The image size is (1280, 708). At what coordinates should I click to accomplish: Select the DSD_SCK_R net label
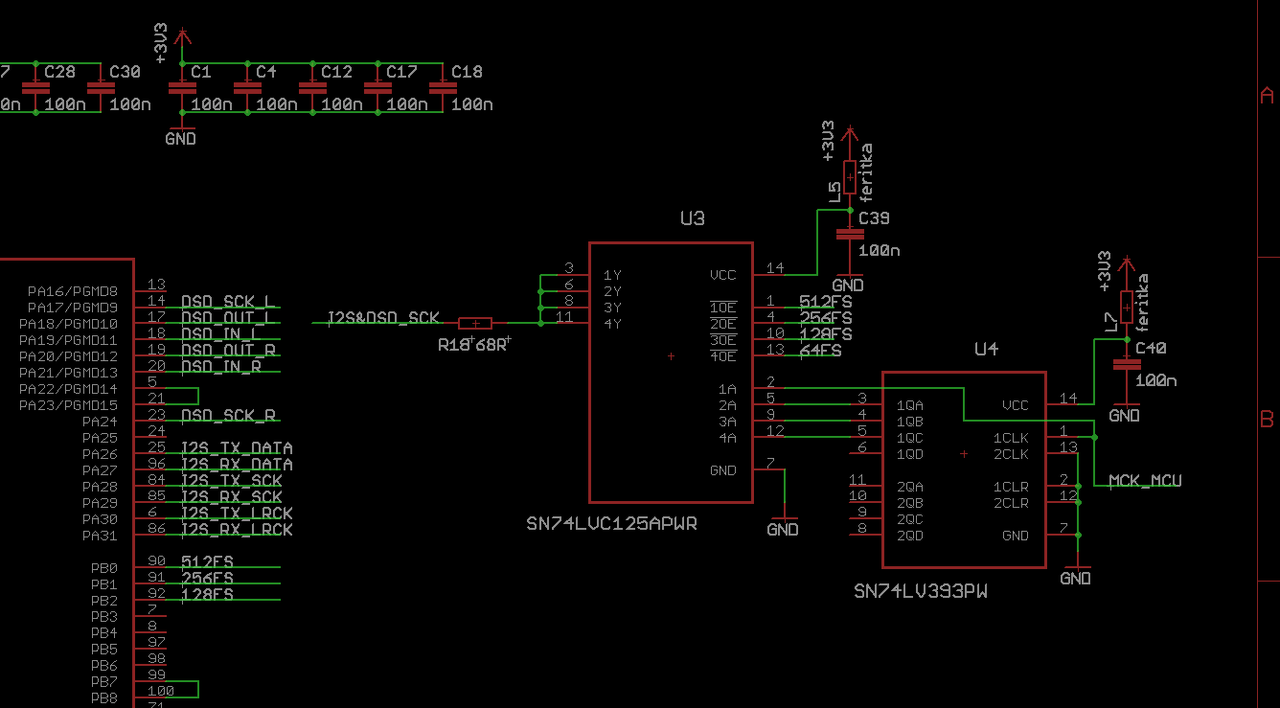(x=228, y=416)
